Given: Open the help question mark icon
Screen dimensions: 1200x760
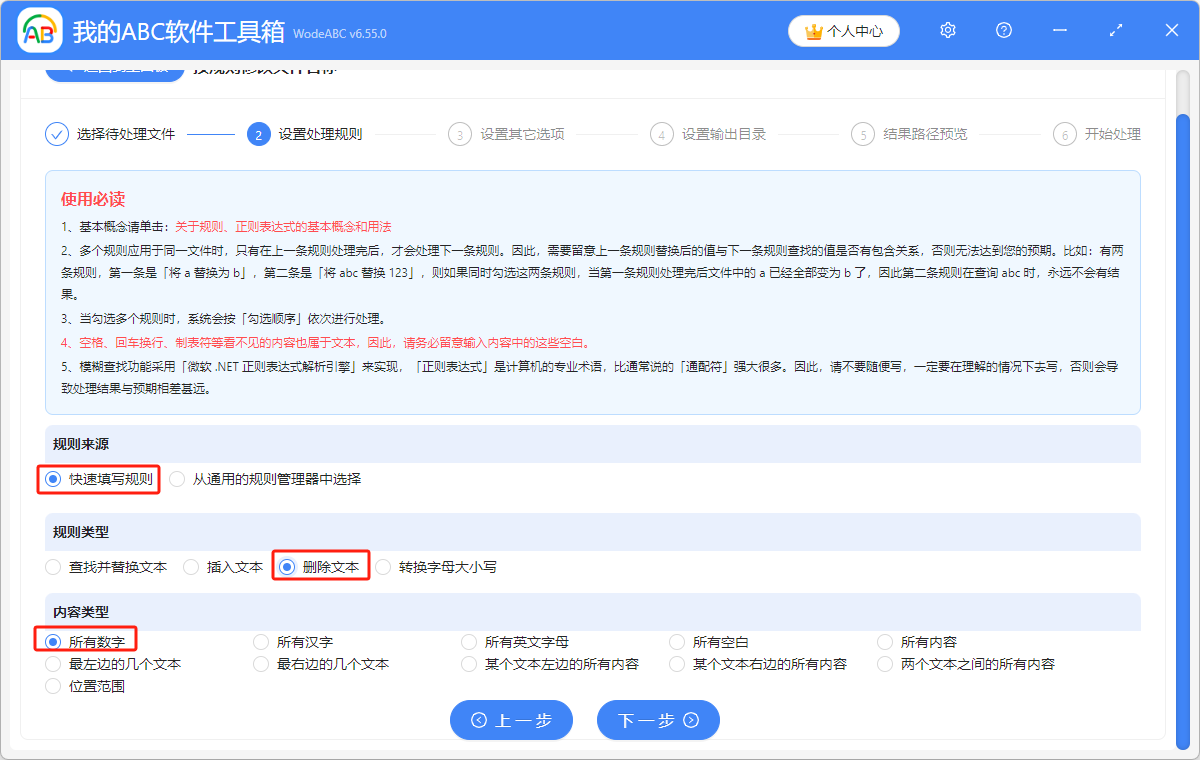Looking at the screenshot, I should (1003, 30).
